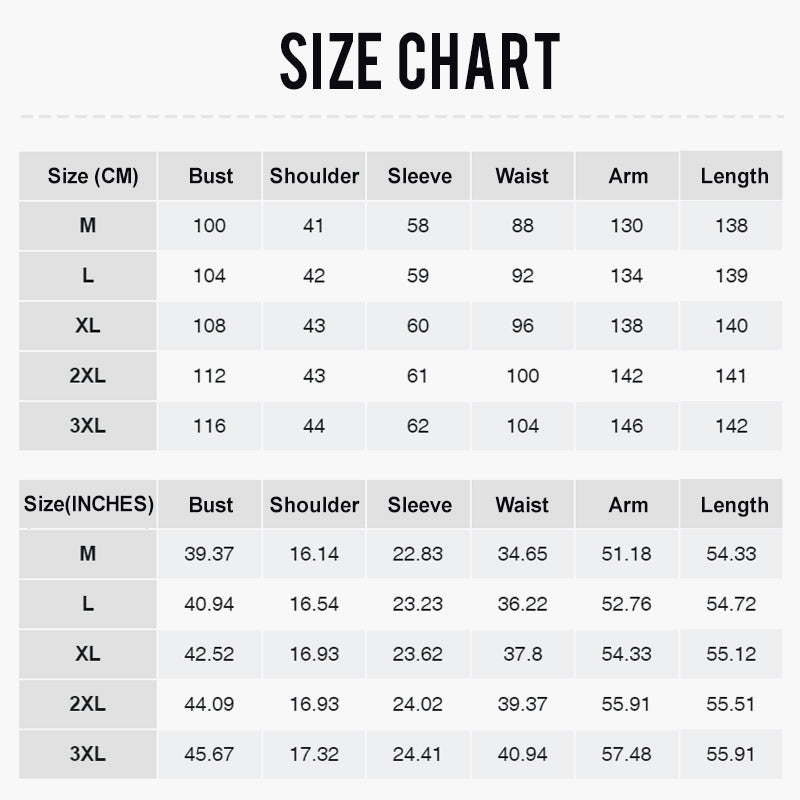Click the Length header in the inches table
The image size is (800, 800).
733,505
